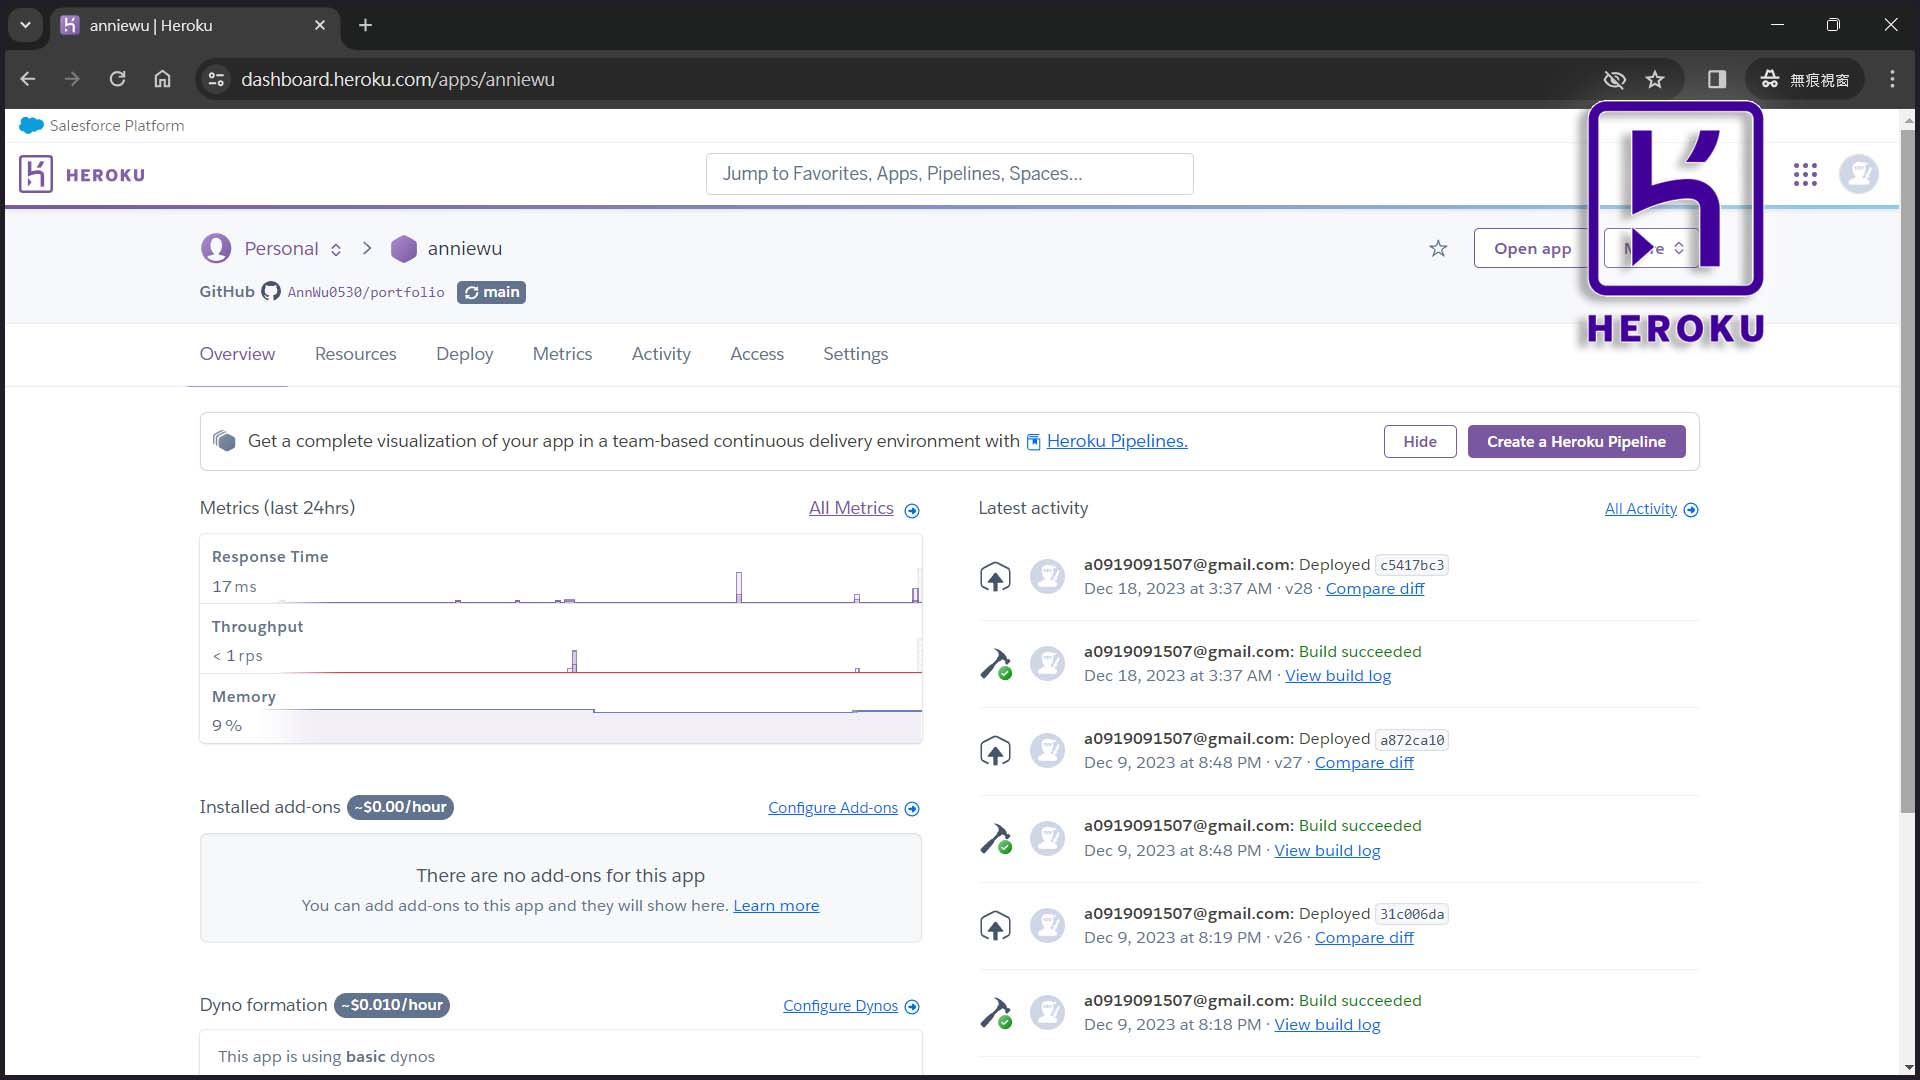Click deploy icon for c5417bc3 release
This screenshot has height=1080, width=1920.
click(x=995, y=577)
